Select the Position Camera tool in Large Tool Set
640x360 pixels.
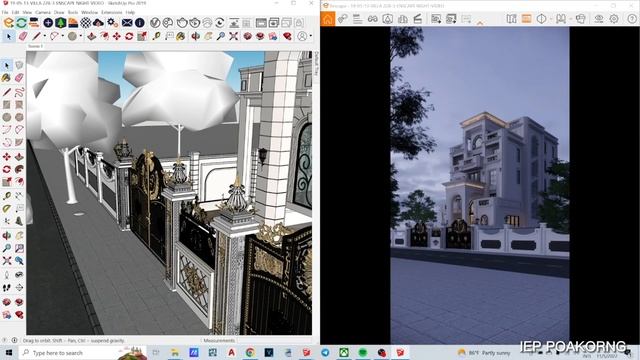click(7, 274)
